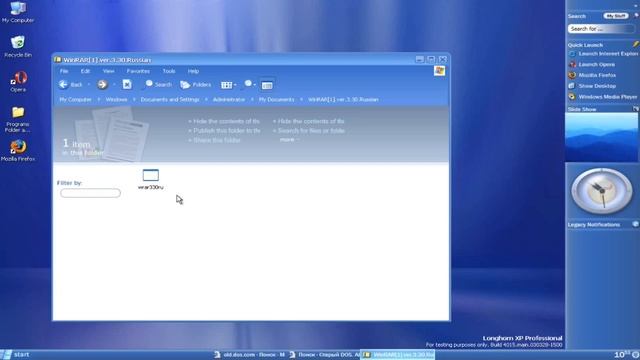Select the wrar330ru file

(x=151, y=179)
